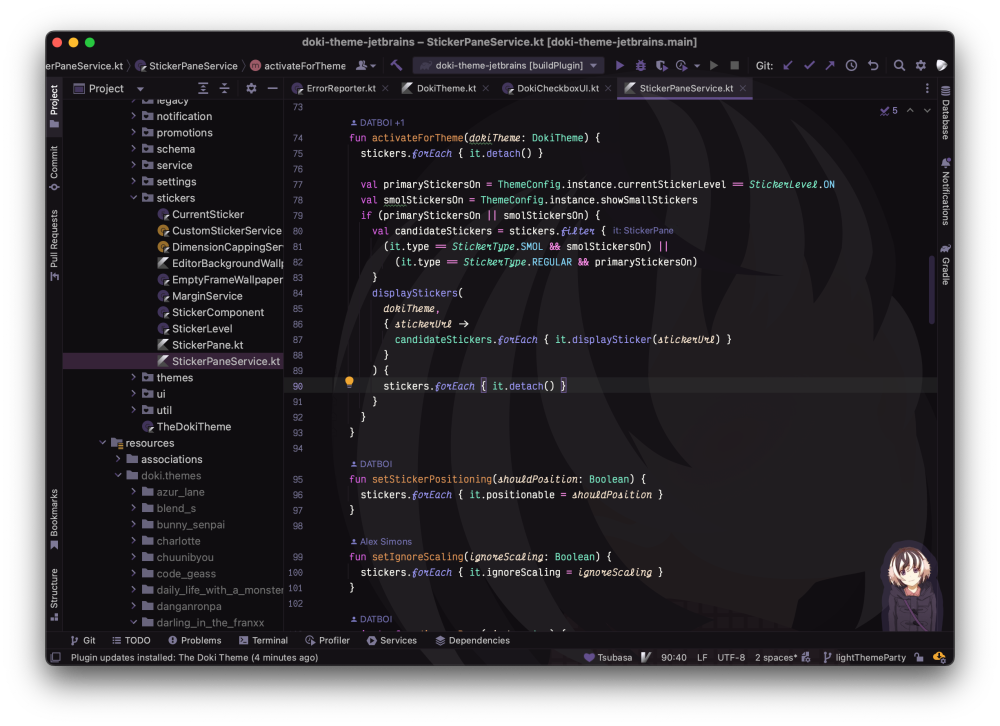Change the UTF-8 file encoding
Viewport: 1000px width, 726px height.
[x=731, y=657]
